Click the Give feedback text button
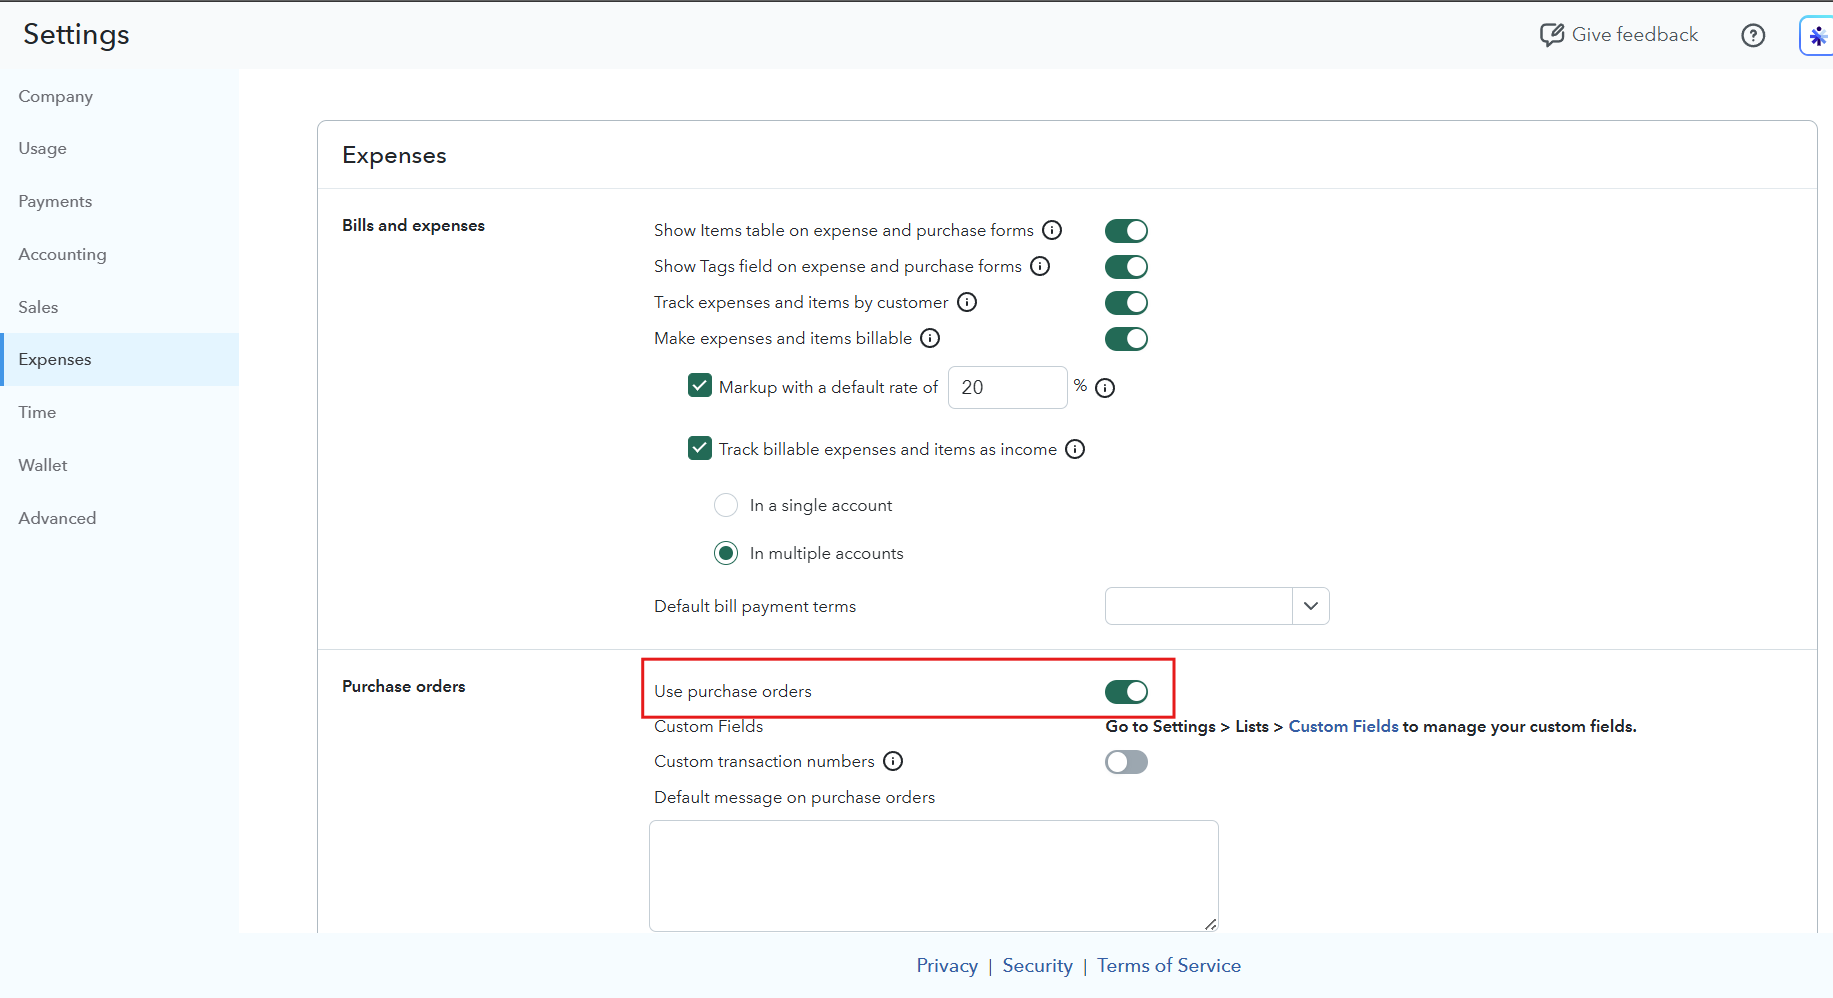1833x998 pixels. tap(1634, 35)
